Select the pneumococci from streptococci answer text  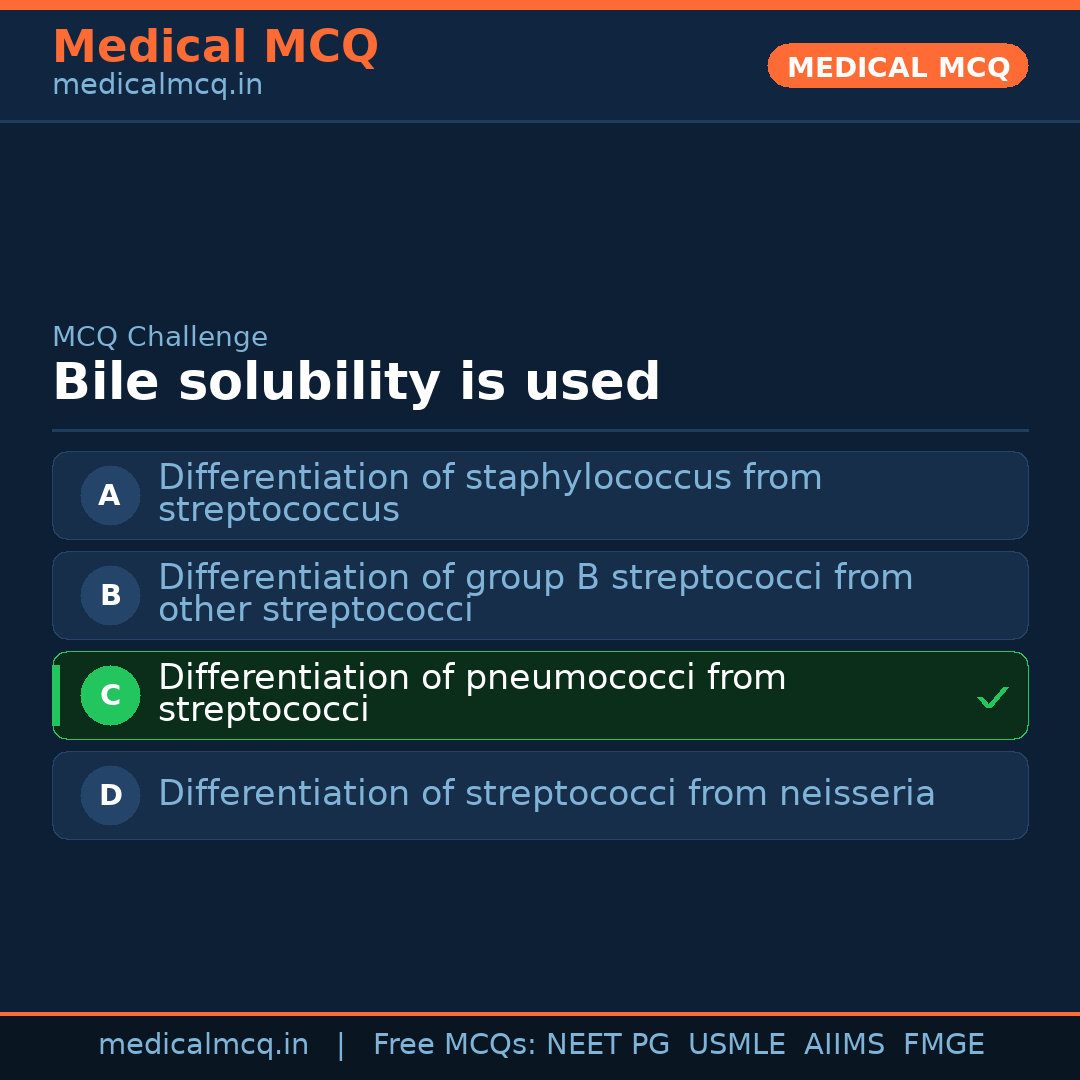472,694
